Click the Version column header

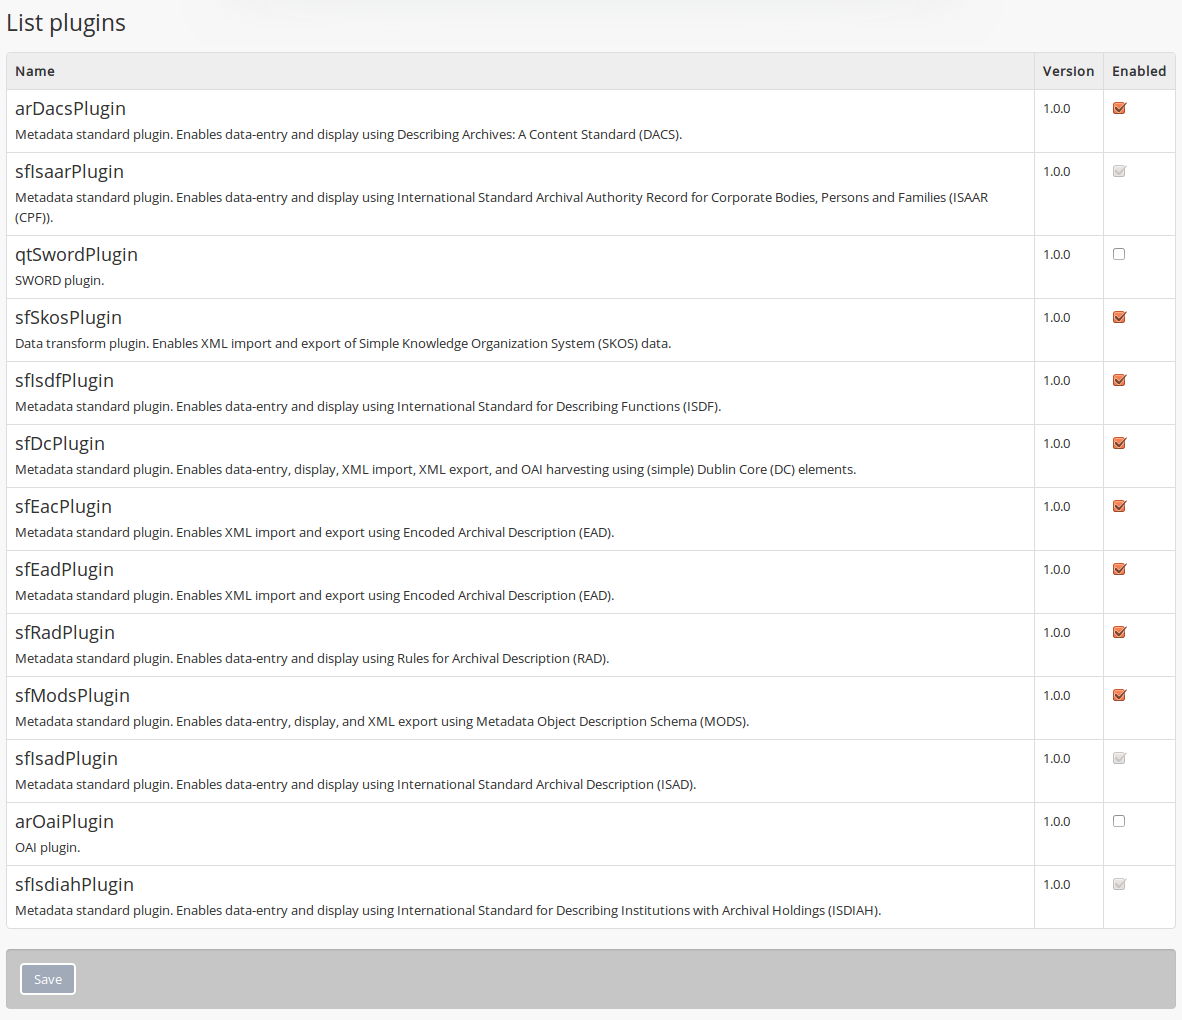(x=1068, y=71)
